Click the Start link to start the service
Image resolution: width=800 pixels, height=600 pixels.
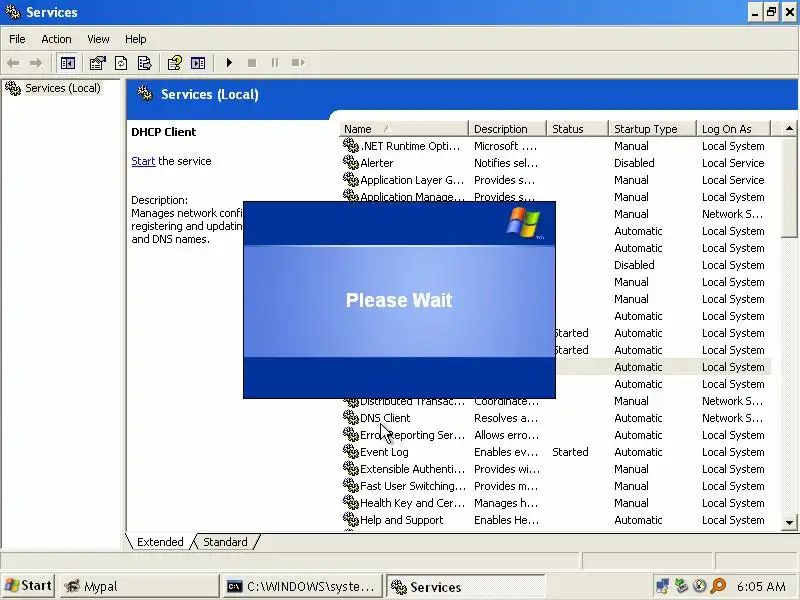pos(143,161)
